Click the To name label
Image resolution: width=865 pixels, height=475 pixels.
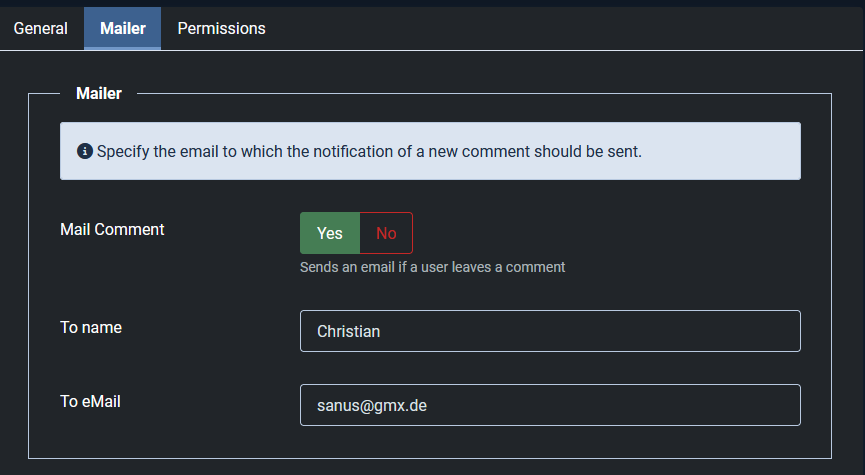pyautogui.click(x=91, y=327)
